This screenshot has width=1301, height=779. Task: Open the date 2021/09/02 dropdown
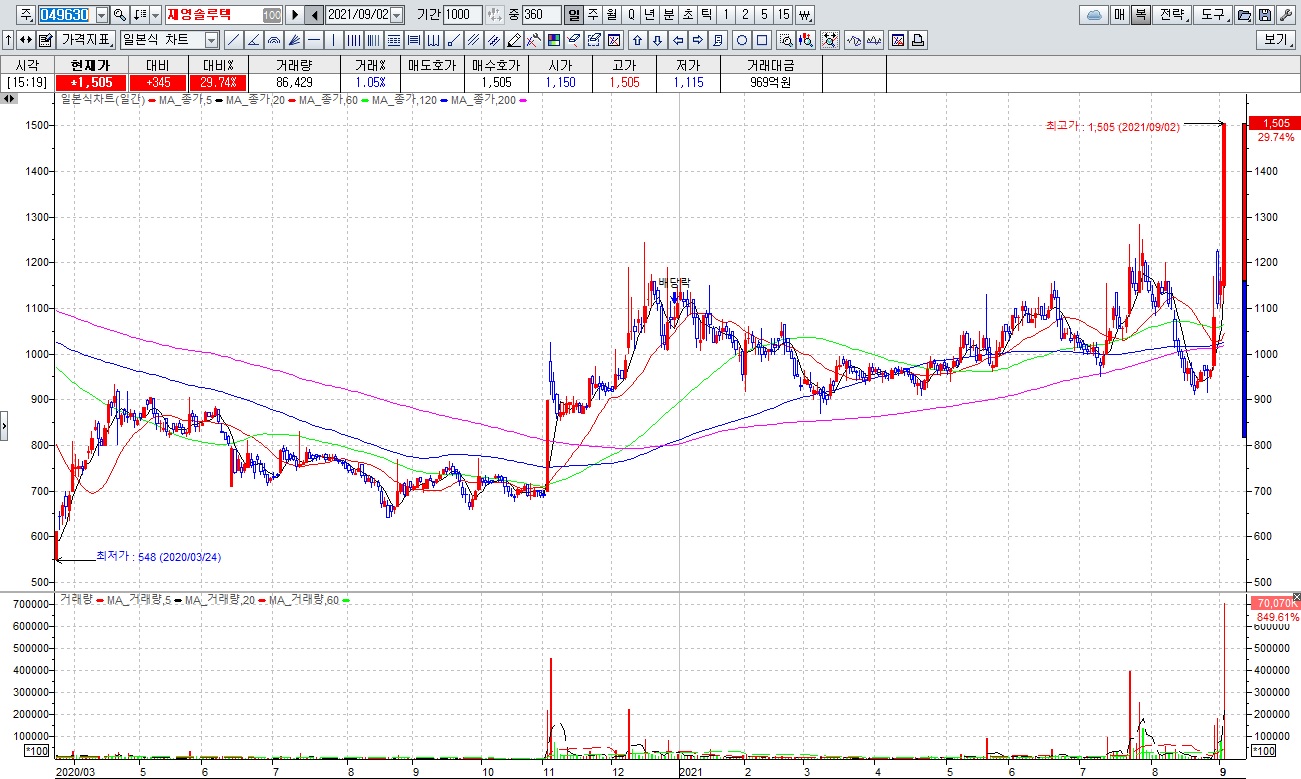[x=397, y=15]
